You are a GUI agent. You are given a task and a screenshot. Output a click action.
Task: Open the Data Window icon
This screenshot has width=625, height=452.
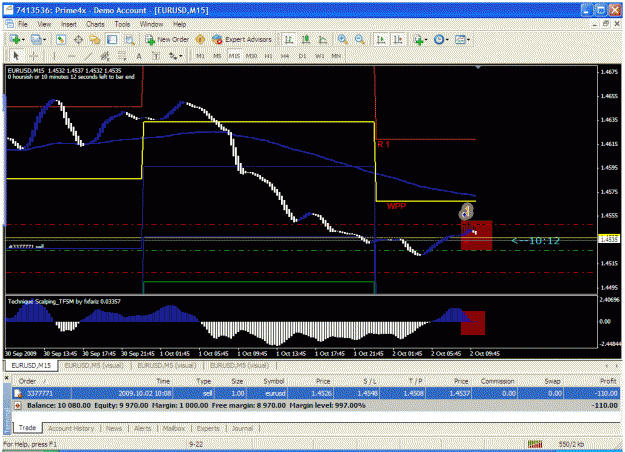click(x=78, y=39)
